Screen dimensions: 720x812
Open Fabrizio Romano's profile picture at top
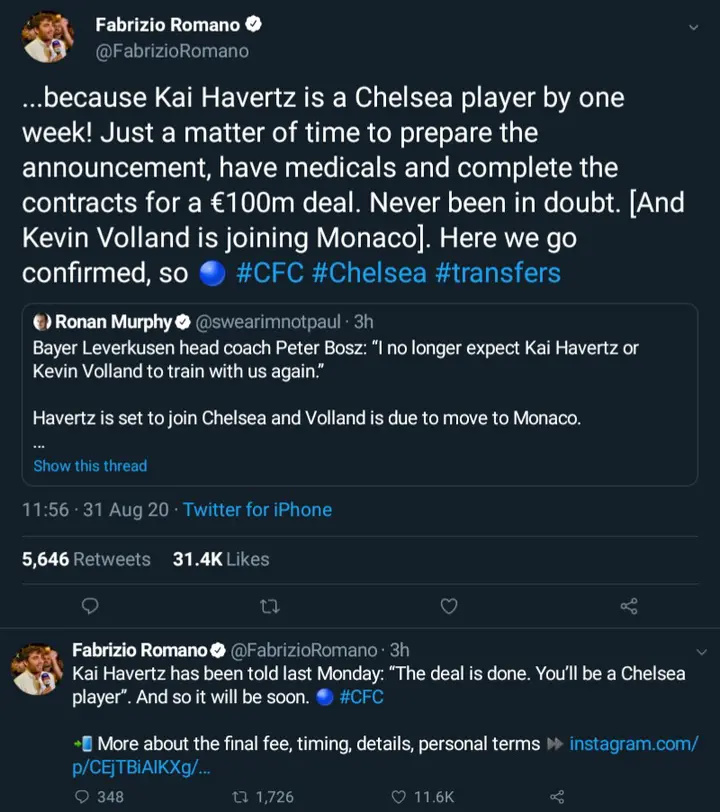coord(48,38)
